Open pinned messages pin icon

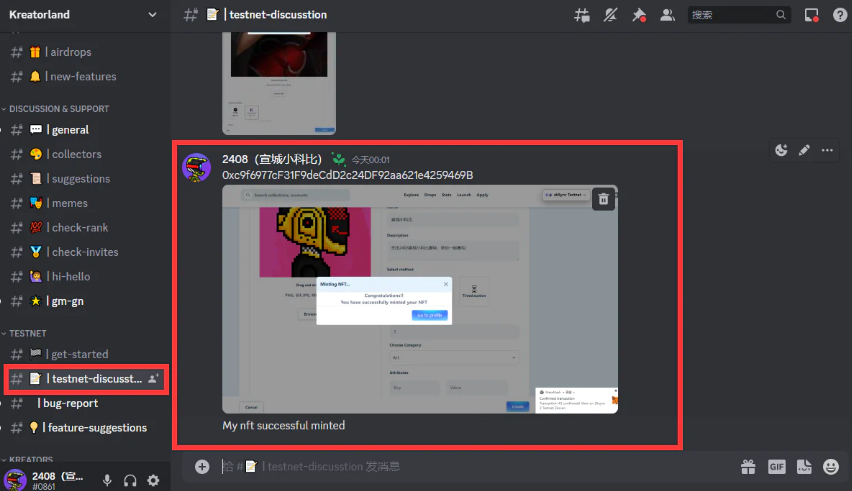[x=639, y=15]
